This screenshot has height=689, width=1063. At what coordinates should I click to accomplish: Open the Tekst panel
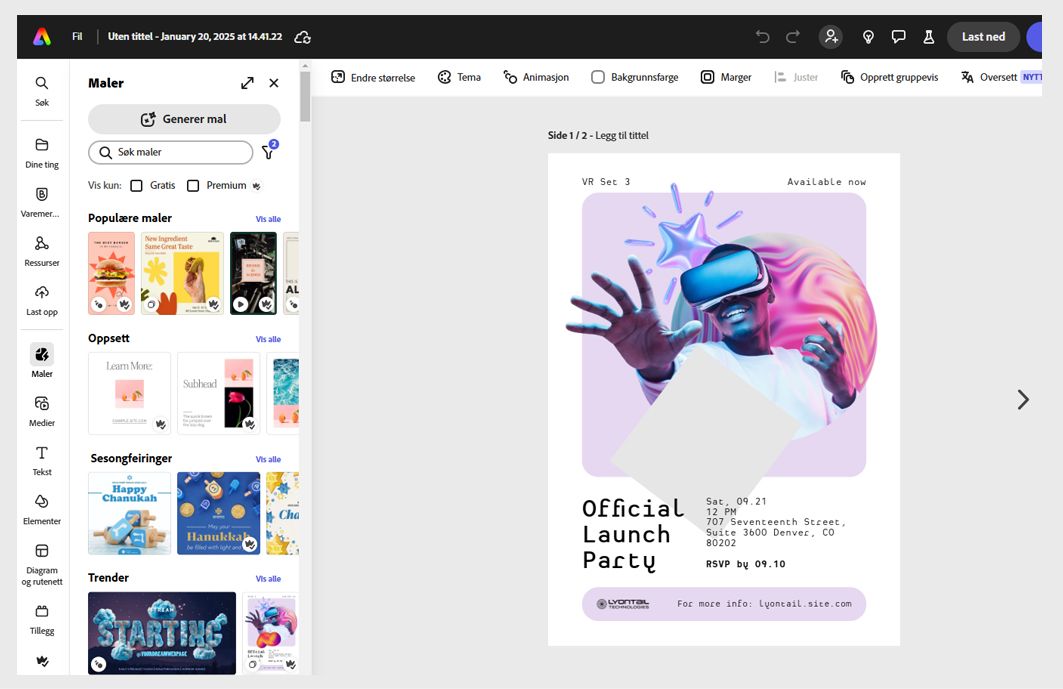[41, 459]
